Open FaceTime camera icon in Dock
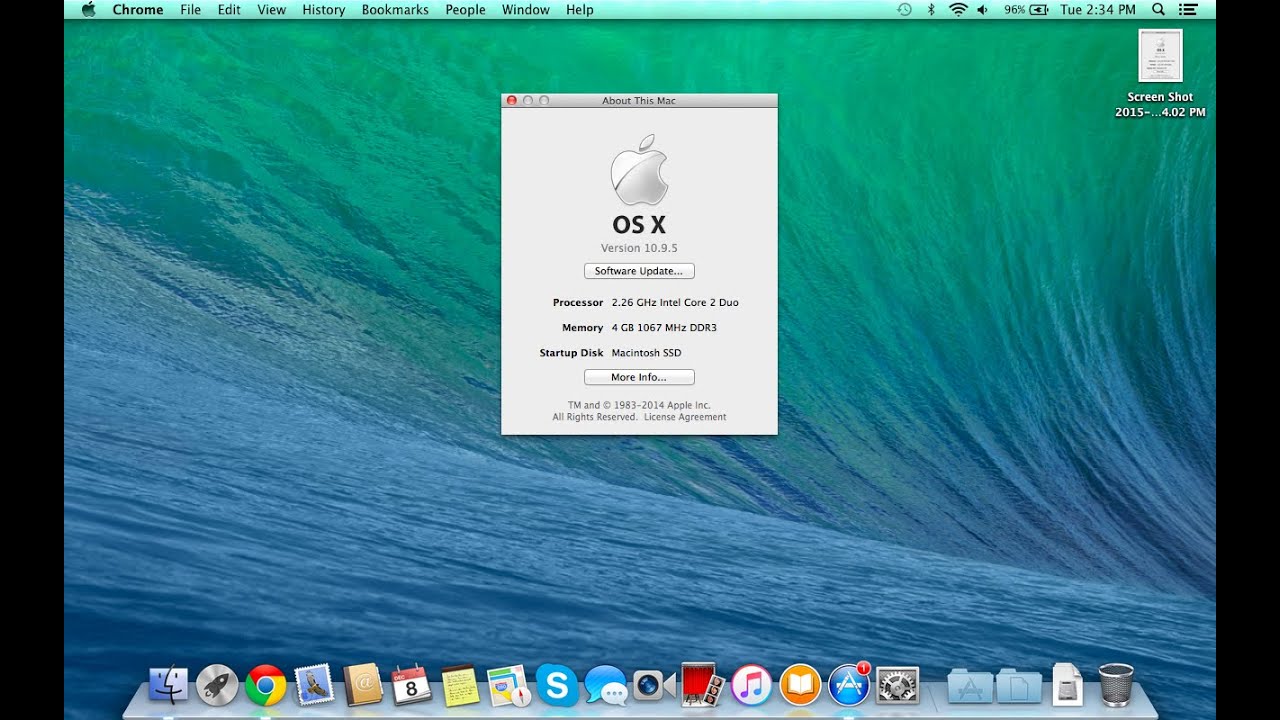 654,685
